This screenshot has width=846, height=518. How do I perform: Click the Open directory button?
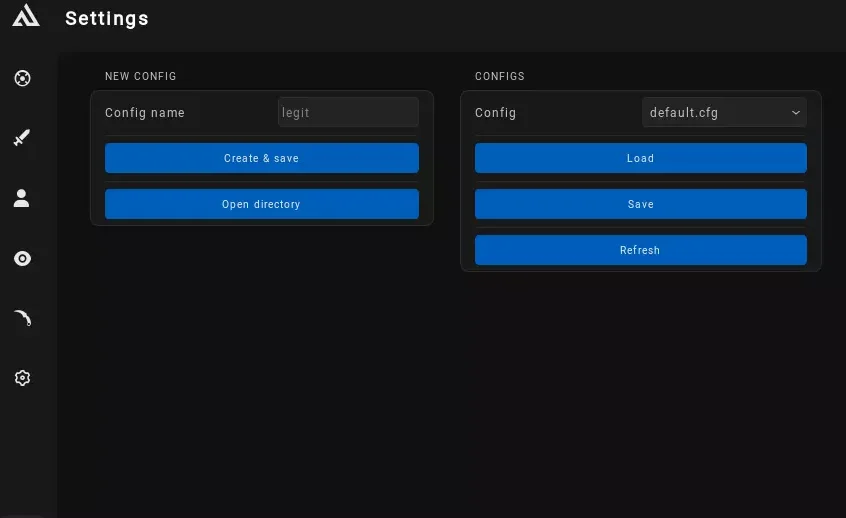pyautogui.click(x=261, y=204)
